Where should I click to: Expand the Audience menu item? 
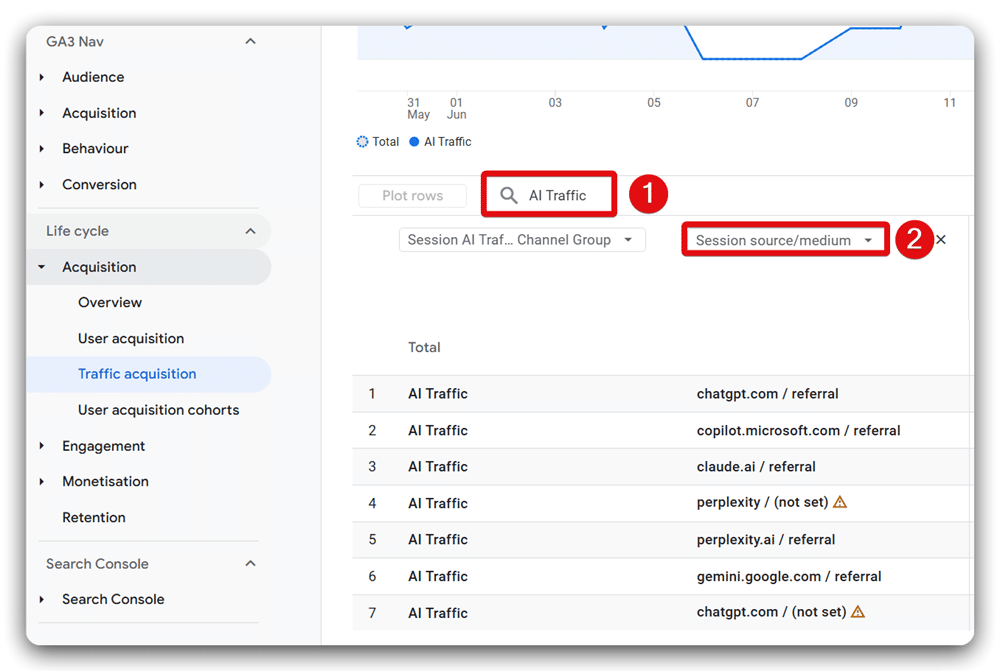pyautogui.click(x=93, y=77)
